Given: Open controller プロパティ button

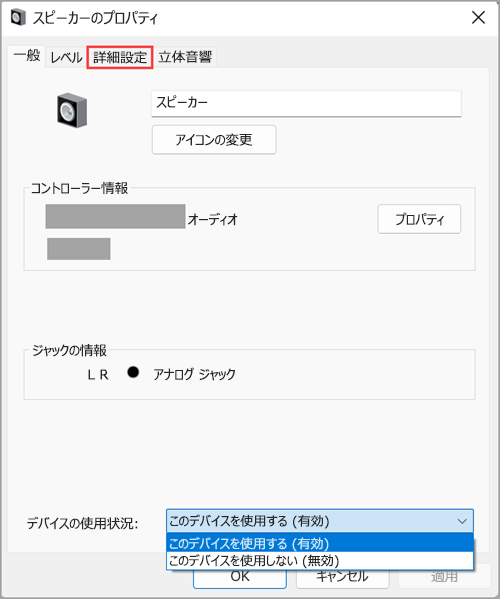Looking at the screenshot, I should click(419, 219).
